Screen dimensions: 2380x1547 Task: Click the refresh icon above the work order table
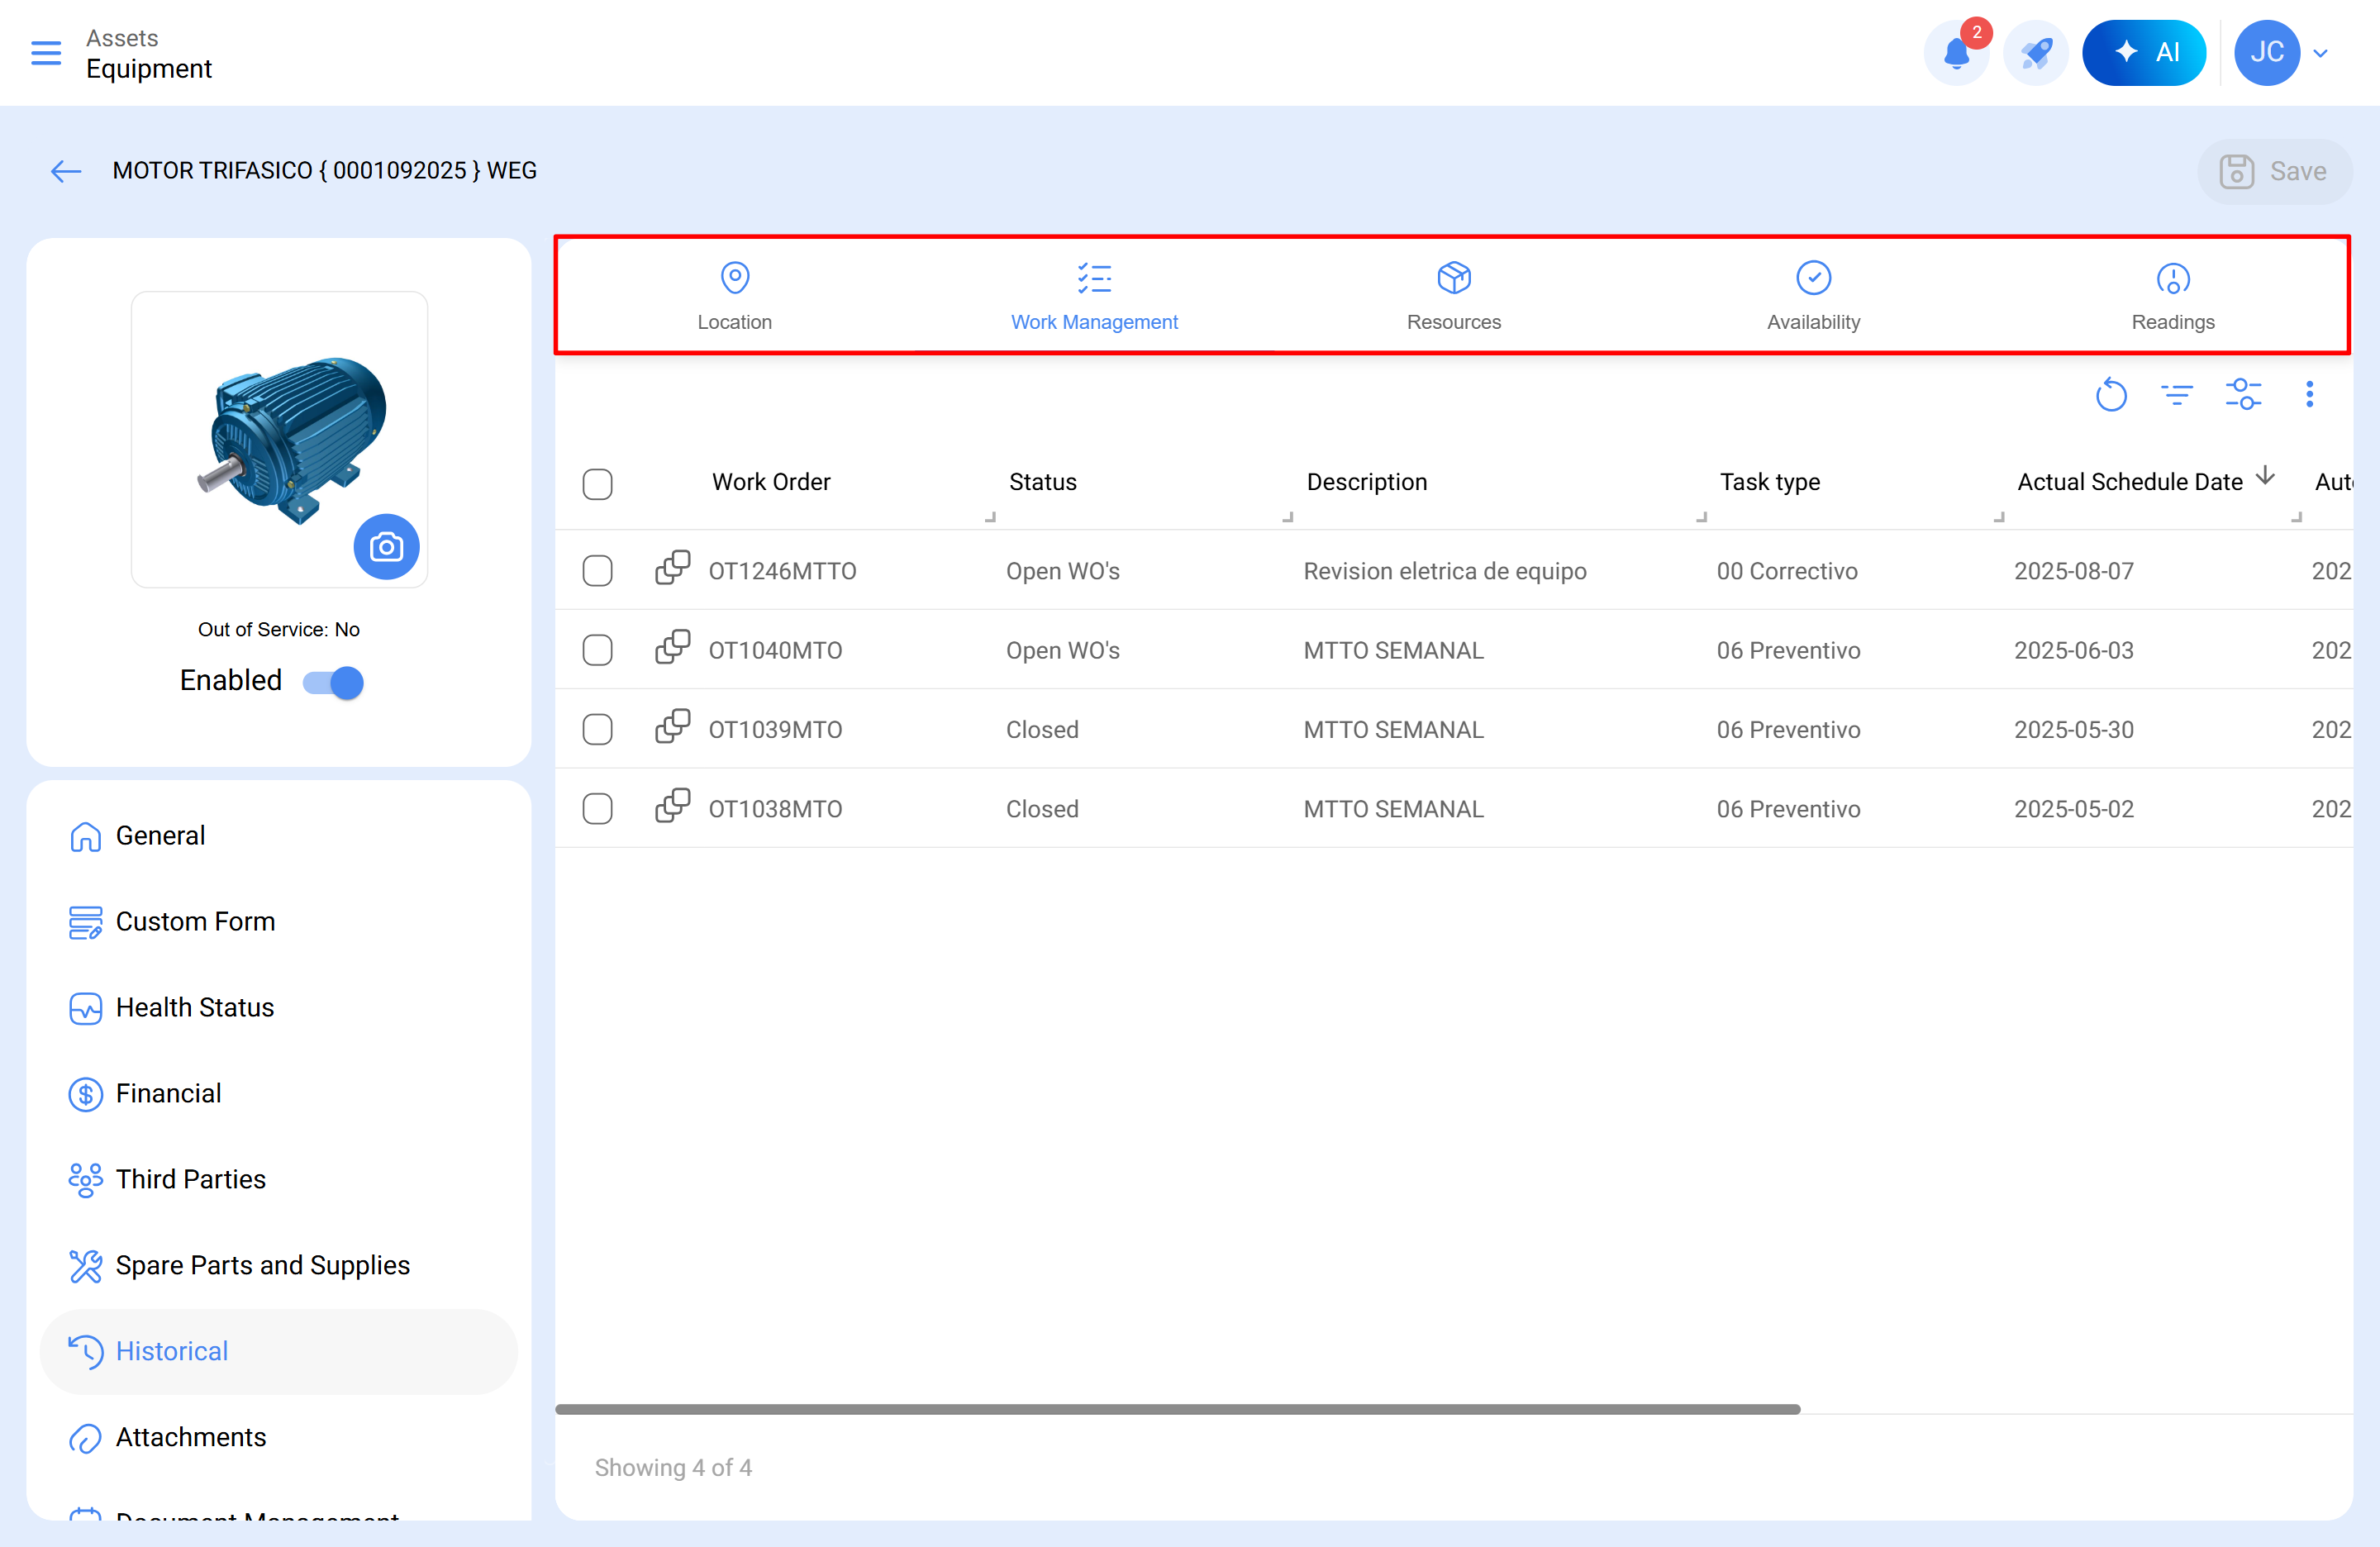[2111, 394]
